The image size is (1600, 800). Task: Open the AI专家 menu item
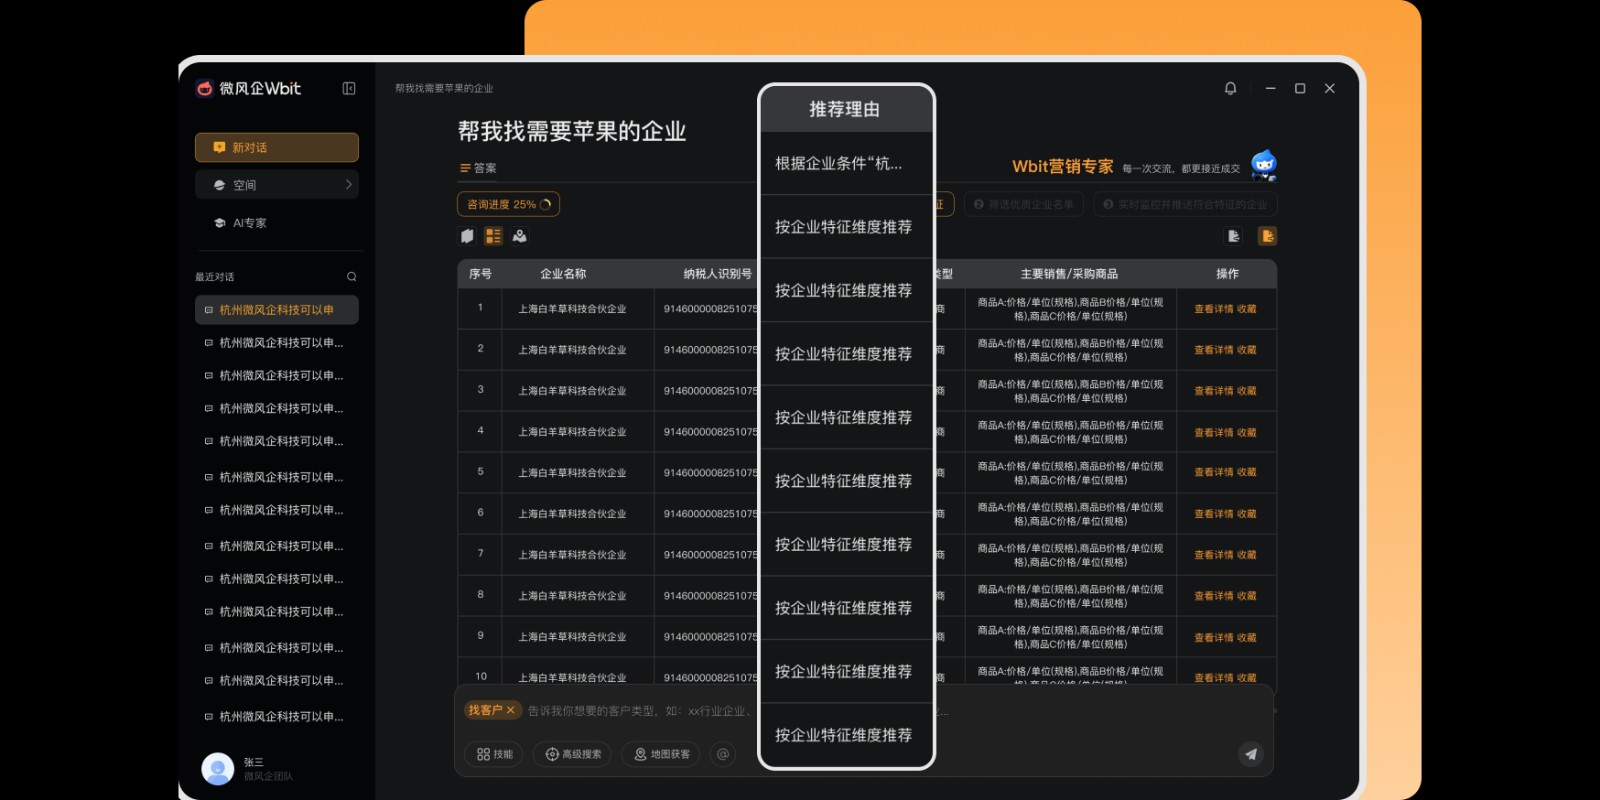tap(249, 223)
